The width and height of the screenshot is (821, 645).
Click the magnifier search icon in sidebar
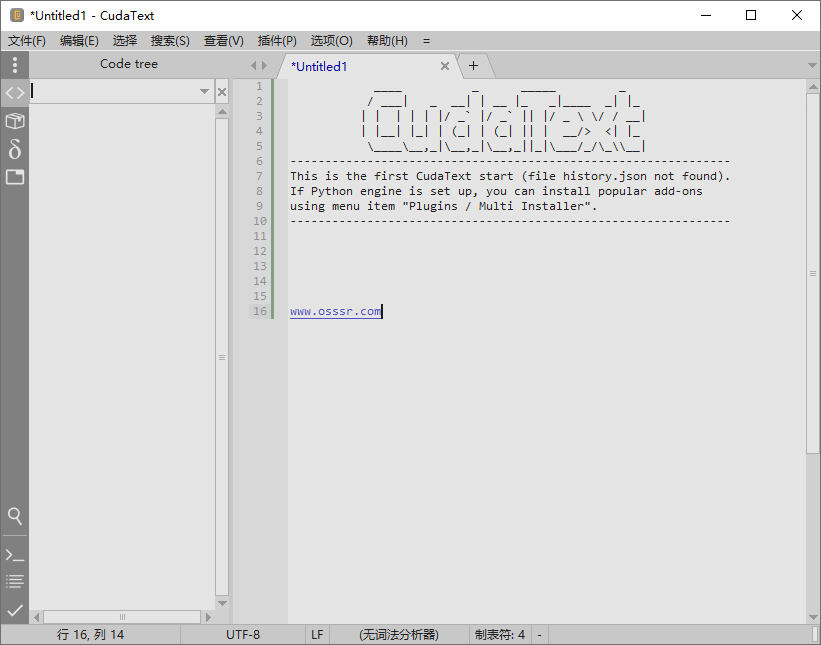click(14, 516)
